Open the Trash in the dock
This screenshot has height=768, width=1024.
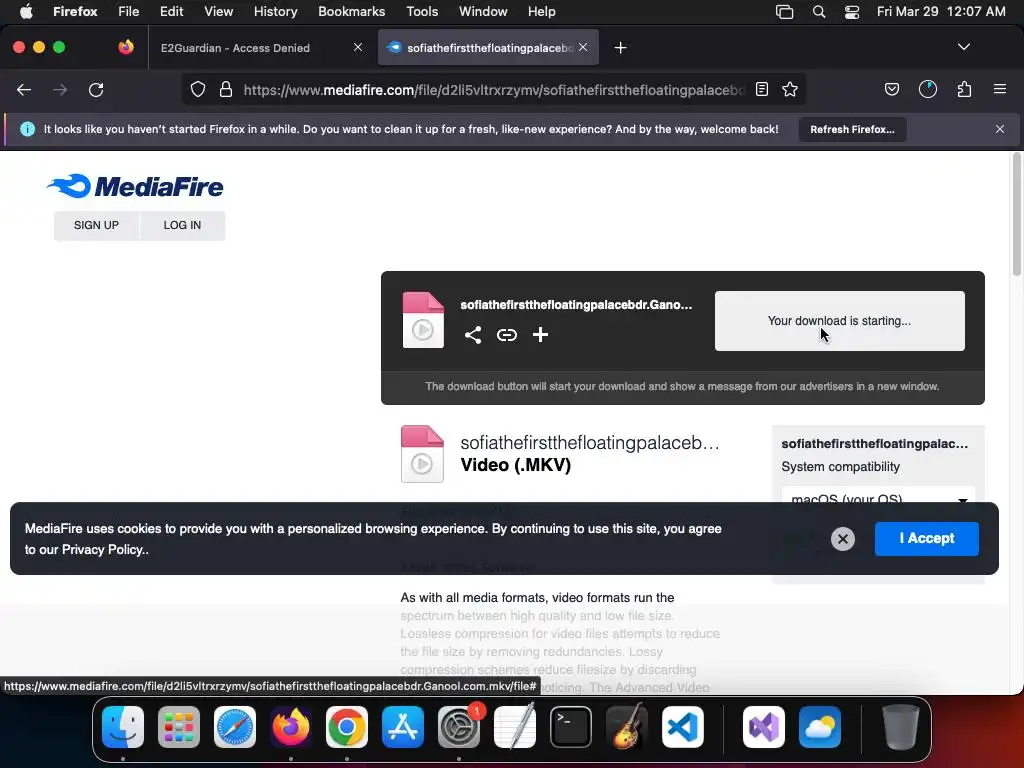pyautogui.click(x=901, y=727)
